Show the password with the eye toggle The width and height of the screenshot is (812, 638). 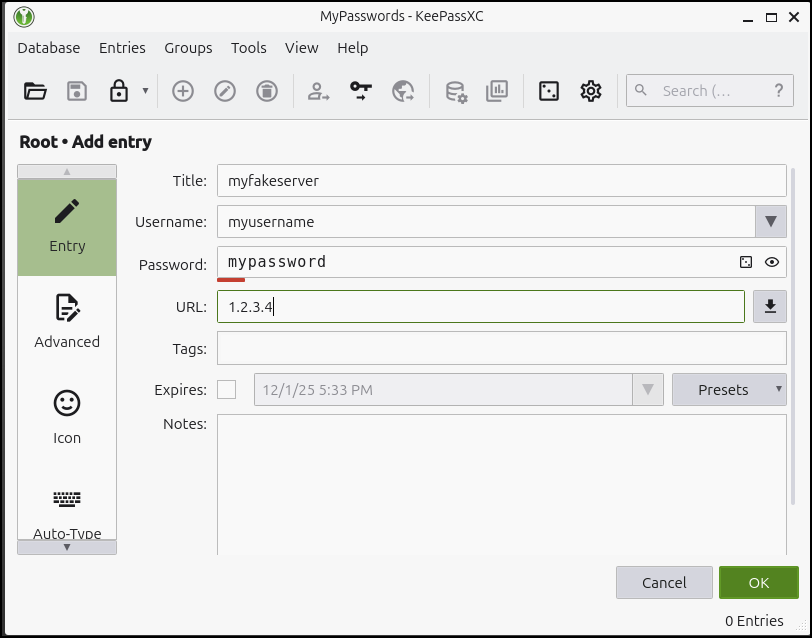click(x=770, y=262)
